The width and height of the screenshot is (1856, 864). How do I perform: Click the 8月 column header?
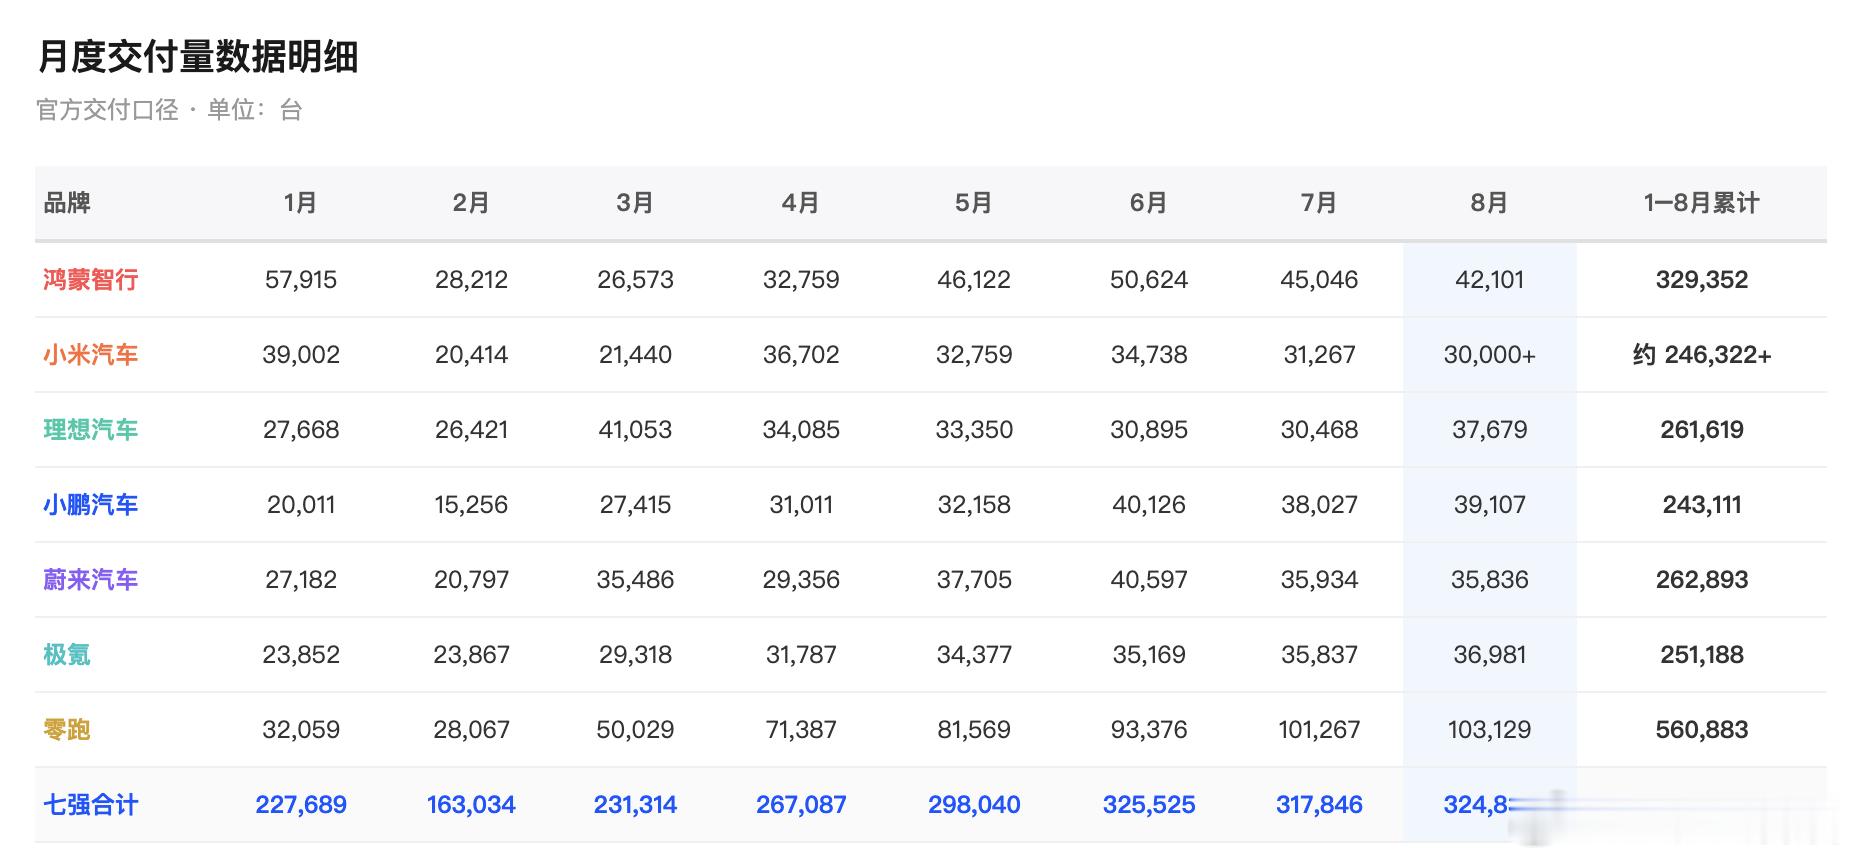1490,203
